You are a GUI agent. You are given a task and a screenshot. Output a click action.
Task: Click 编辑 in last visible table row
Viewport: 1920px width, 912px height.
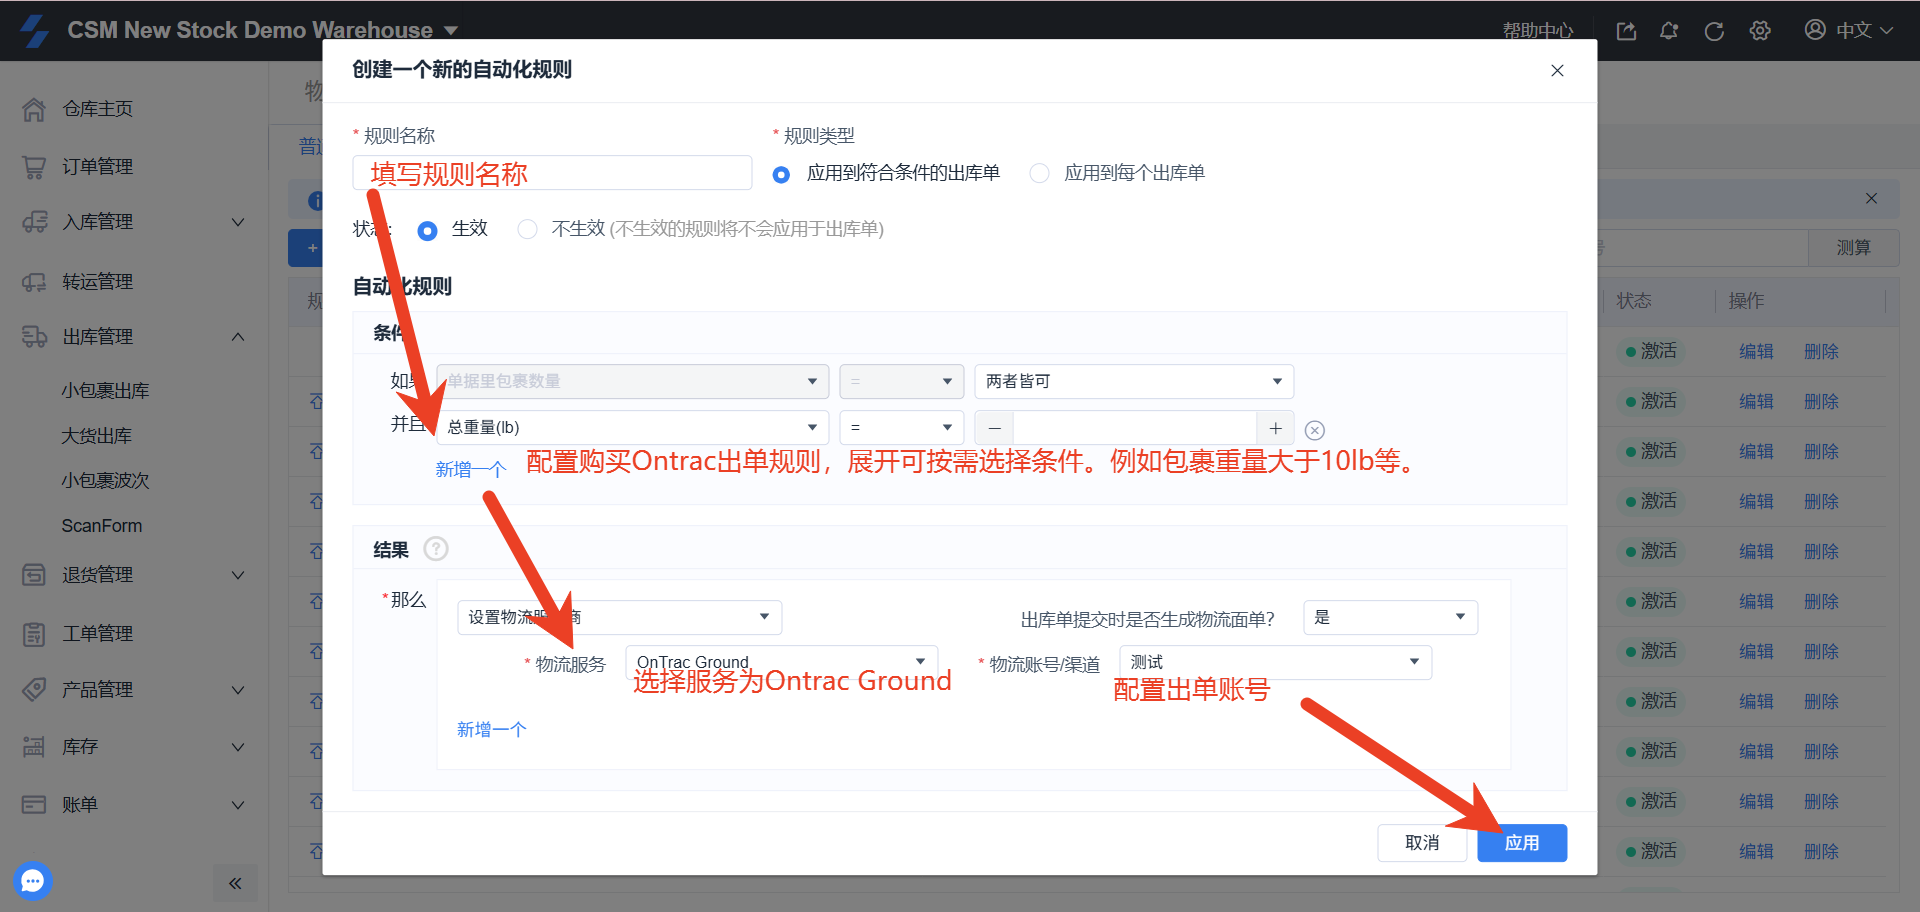[x=1756, y=852]
